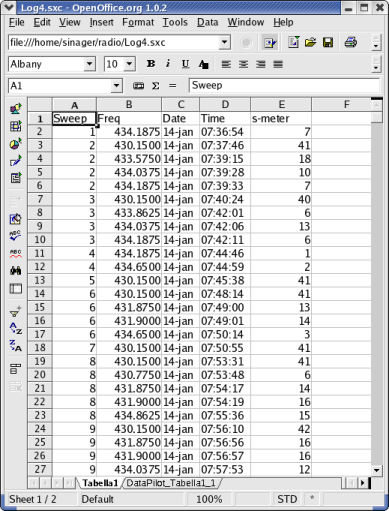Select the s-meter value 42 cell
Viewport: 389px width, 511px height.
coord(281,429)
